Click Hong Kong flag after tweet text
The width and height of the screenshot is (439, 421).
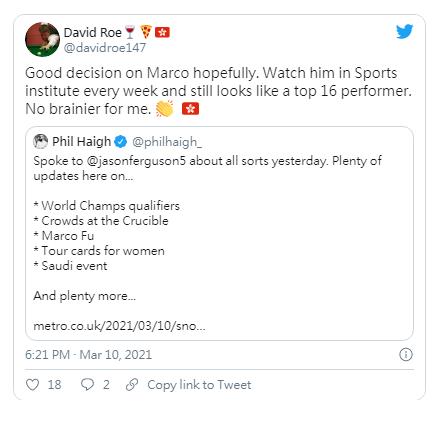pyautogui.click(x=191, y=109)
